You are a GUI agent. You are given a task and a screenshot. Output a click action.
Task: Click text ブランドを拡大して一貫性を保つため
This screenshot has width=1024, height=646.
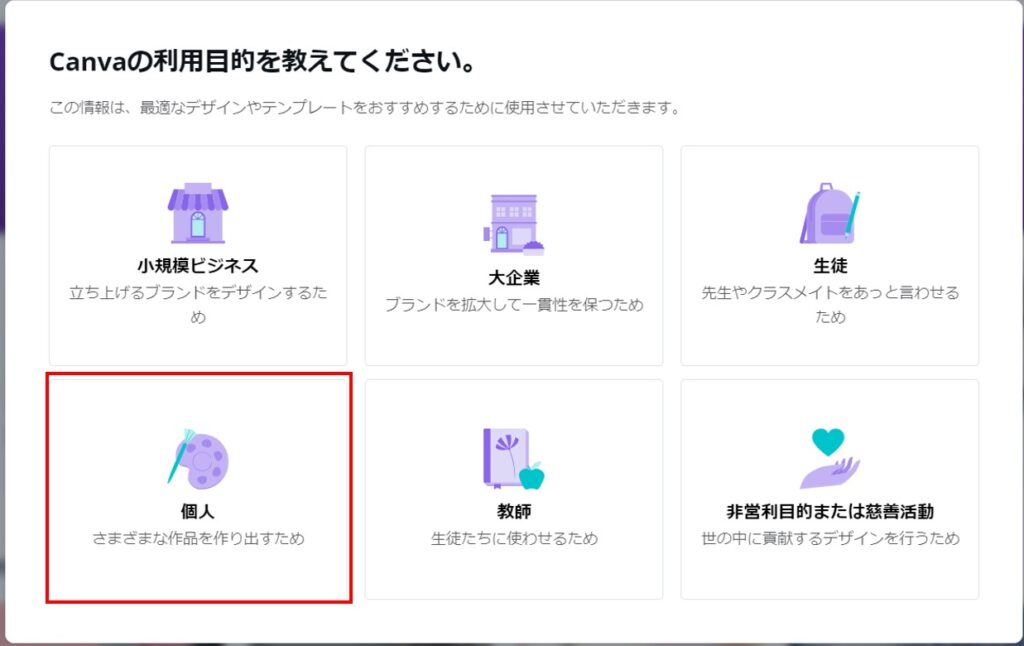tap(514, 304)
